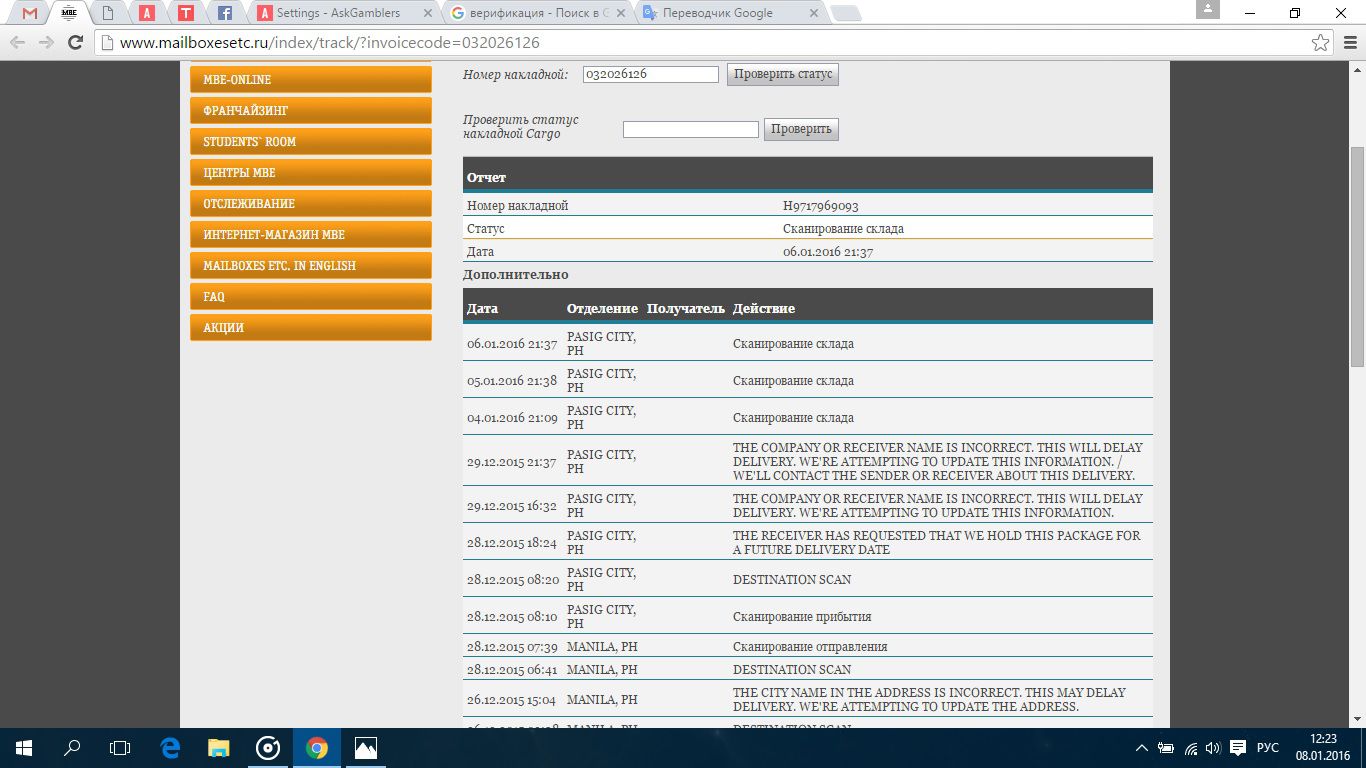1366x768 pixels.
Task: Open the blank page pinned tab
Action: click(108, 13)
